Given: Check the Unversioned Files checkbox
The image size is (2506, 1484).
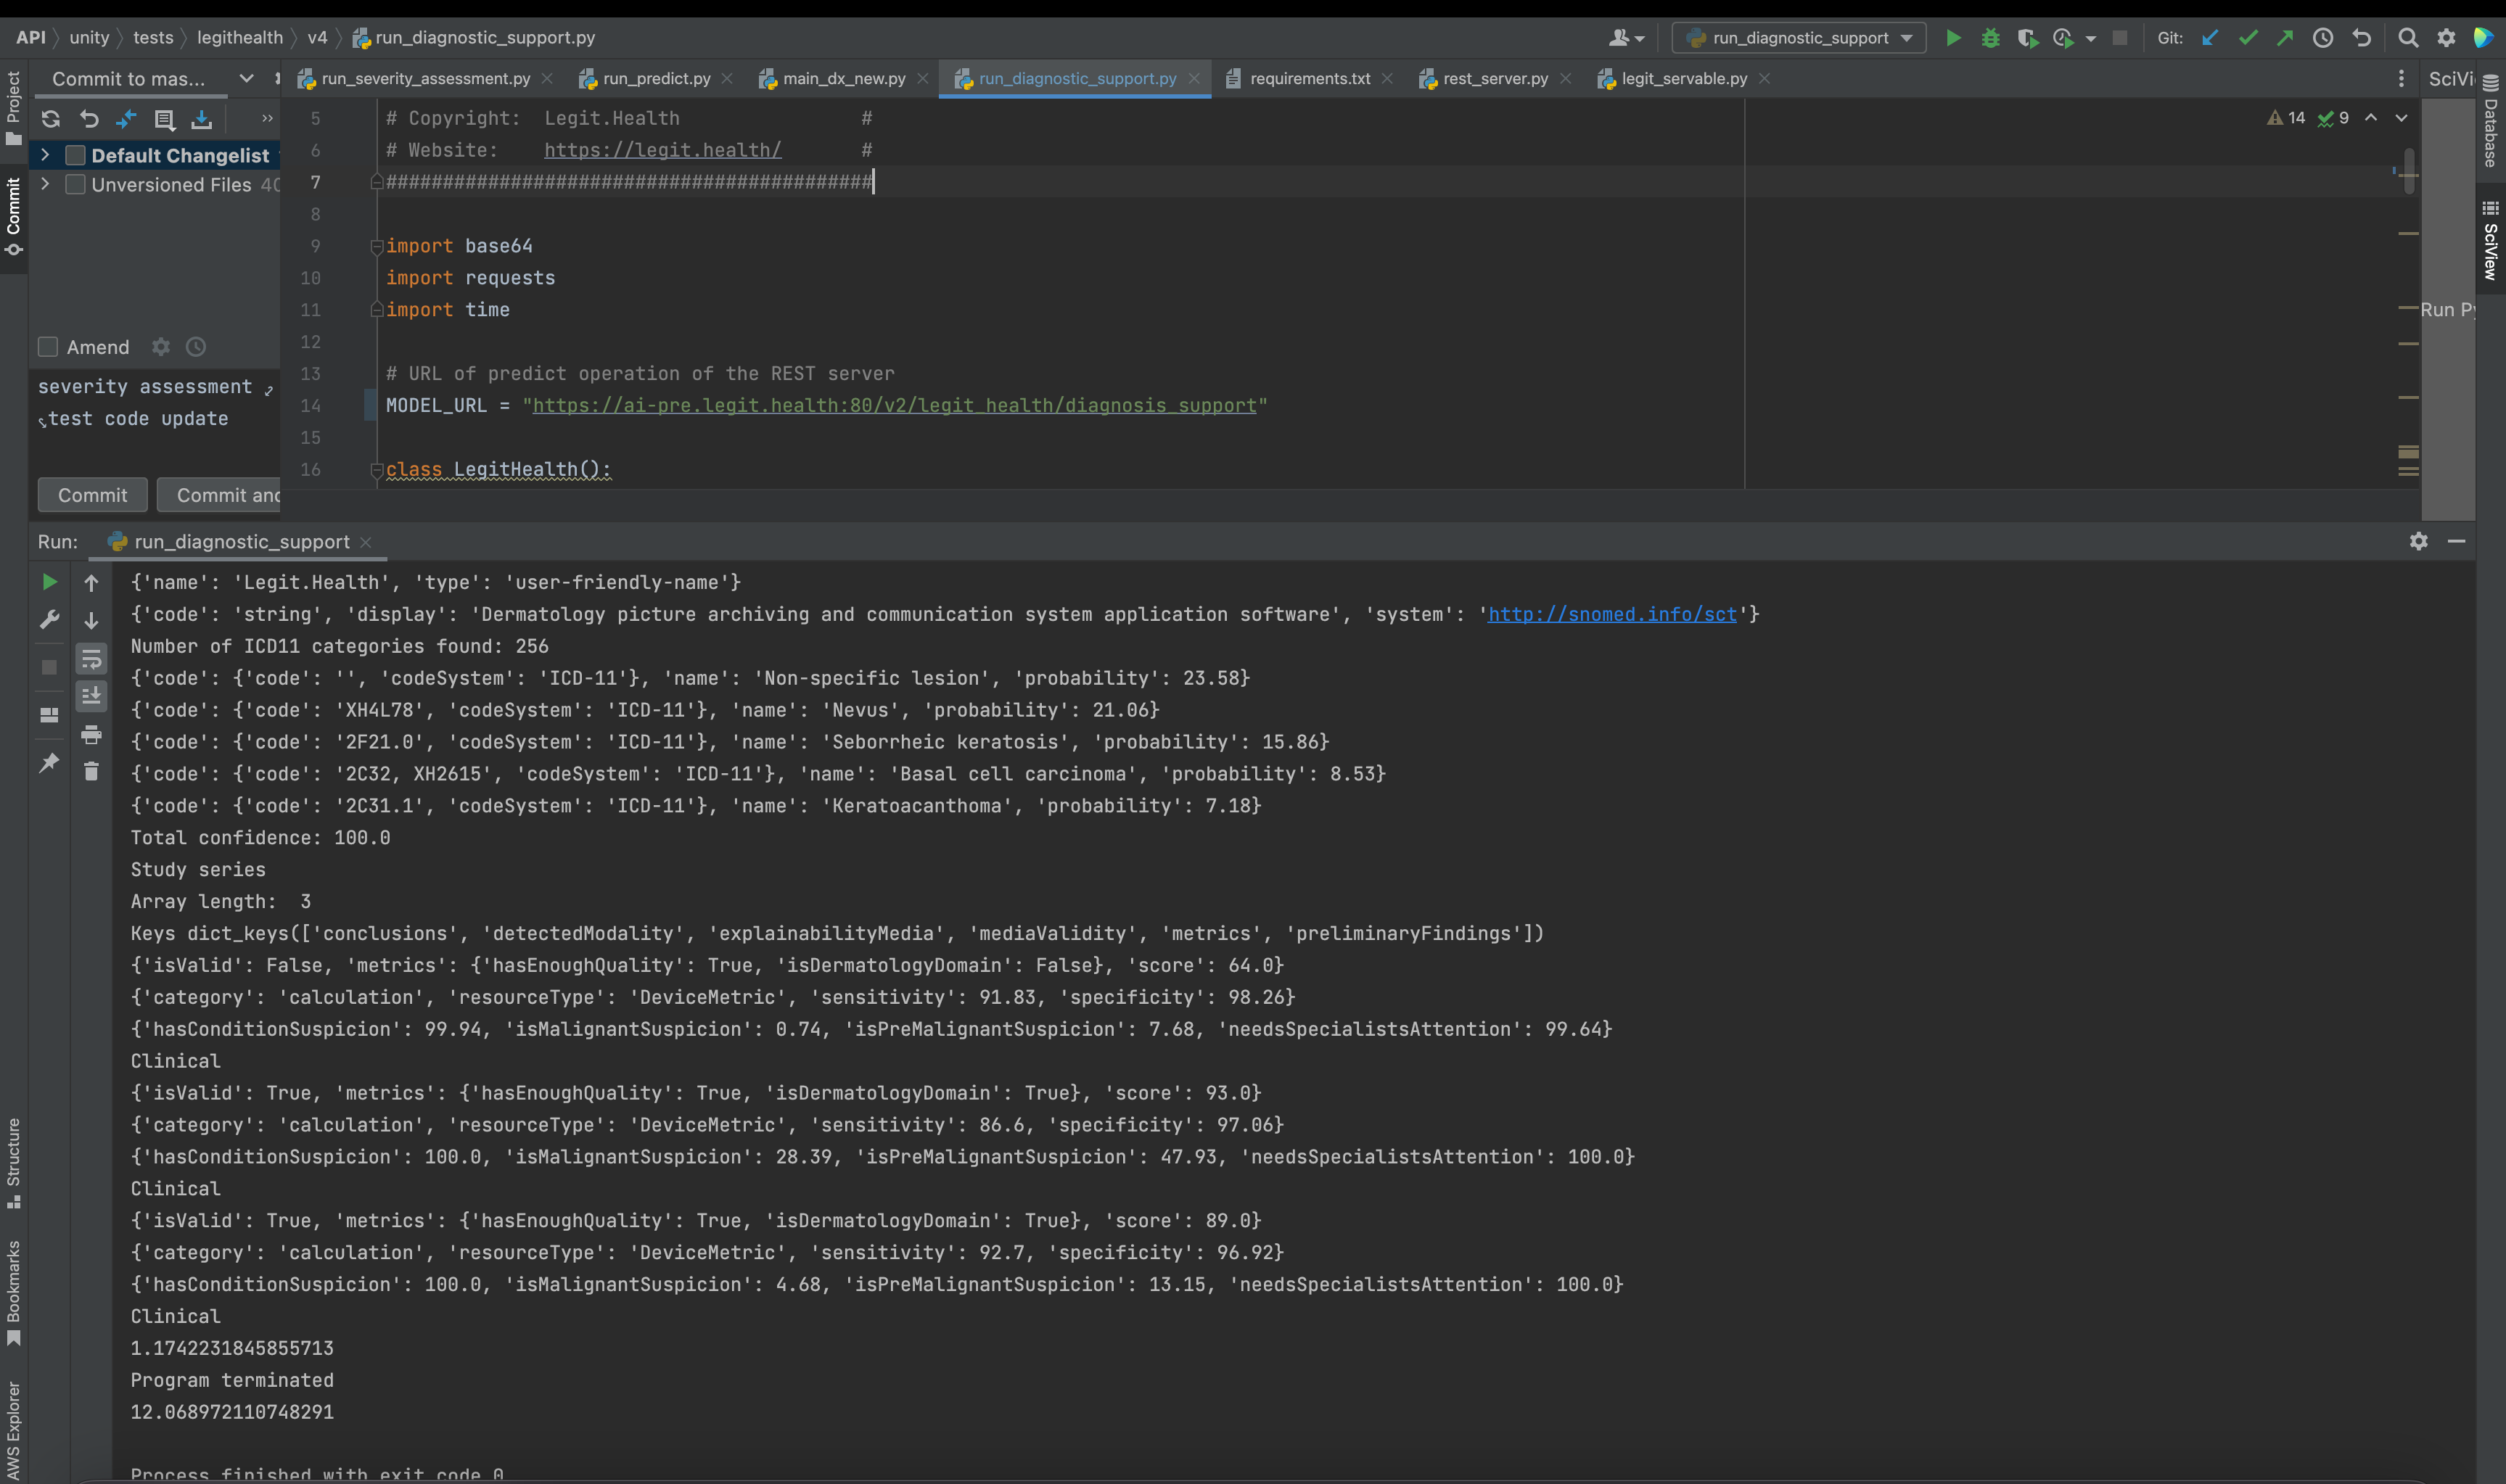Looking at the screenshot, I should click(75, 185).
